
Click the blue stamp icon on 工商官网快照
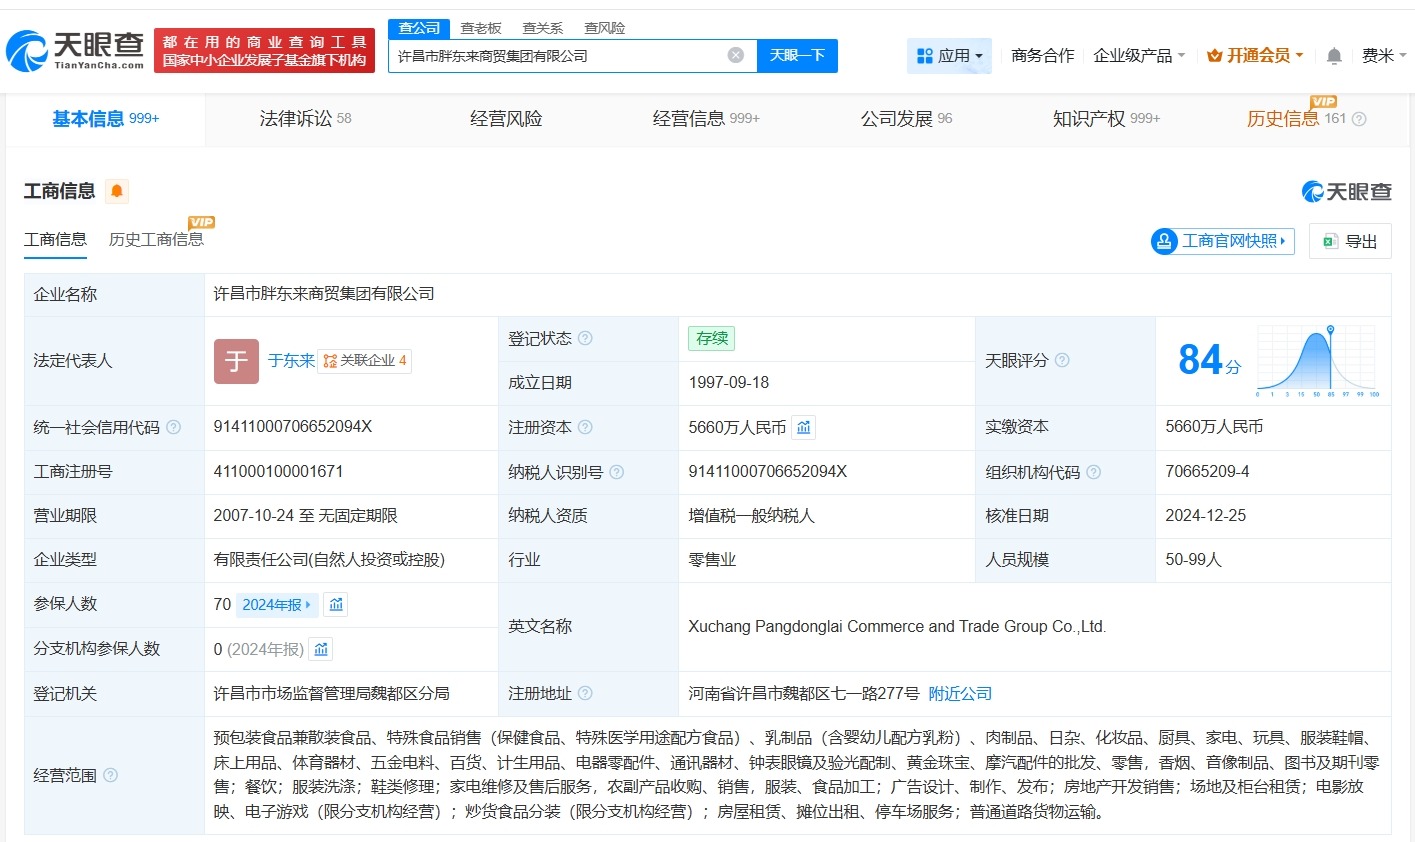tap(1164, 240)
